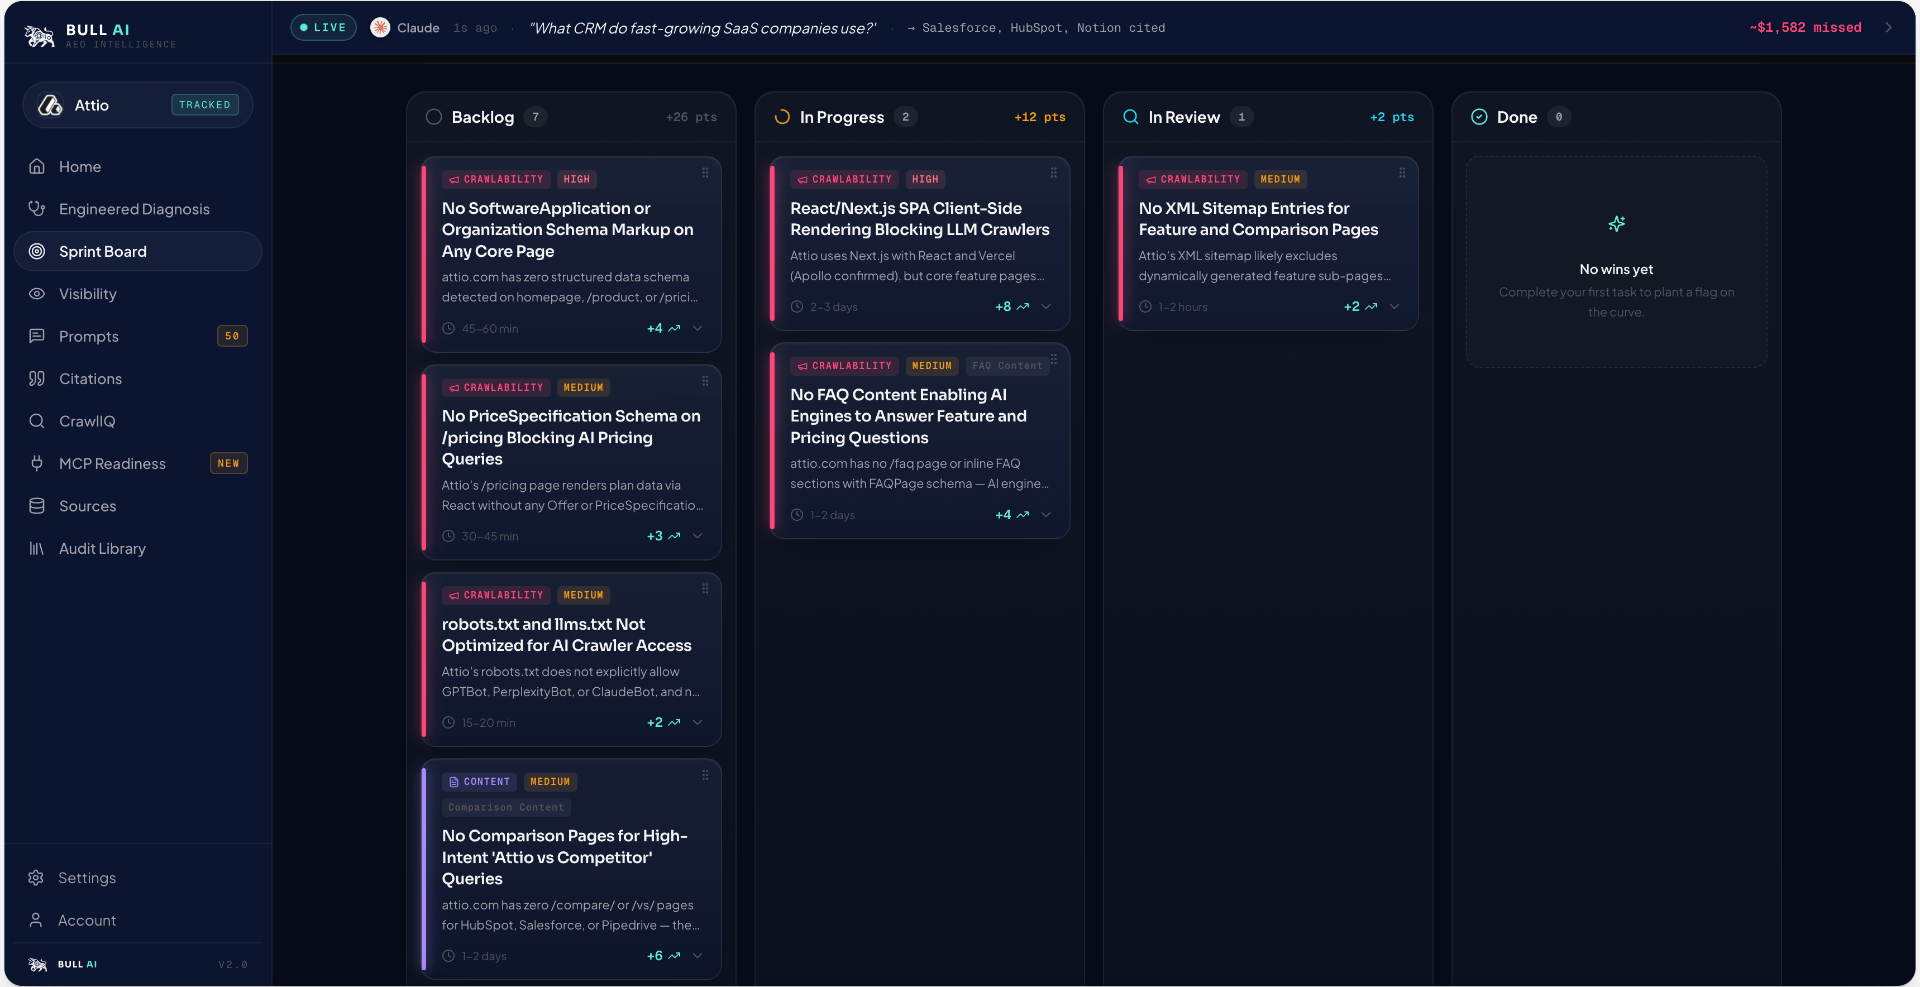Screen dimensions: 1920x987
Task: Grab drag handle on Comparison Pages card
Action: 705,776
